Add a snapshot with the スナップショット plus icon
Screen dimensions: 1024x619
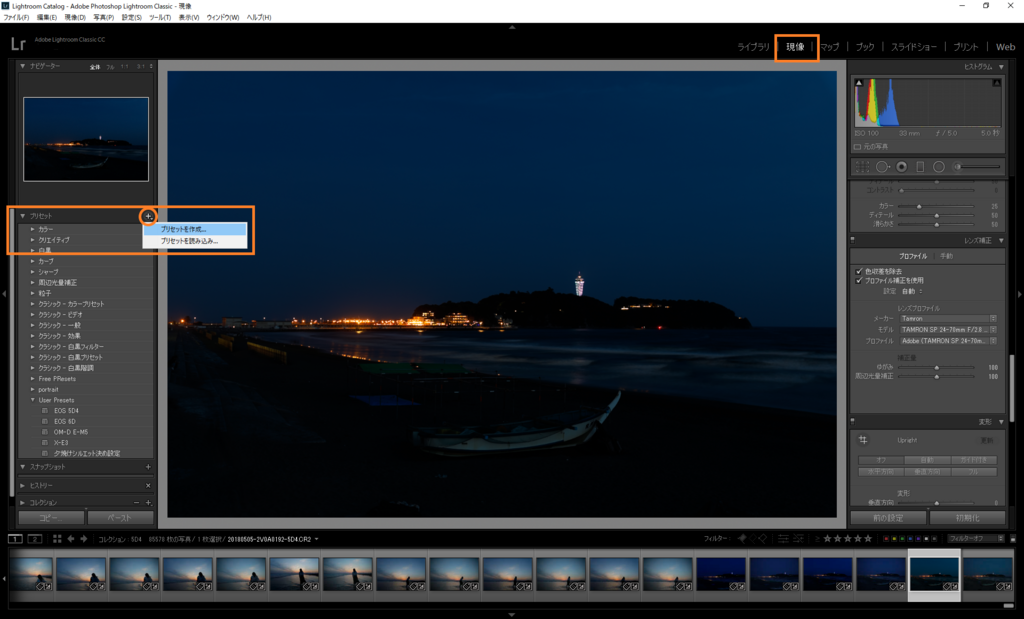(x=148, y=467)
